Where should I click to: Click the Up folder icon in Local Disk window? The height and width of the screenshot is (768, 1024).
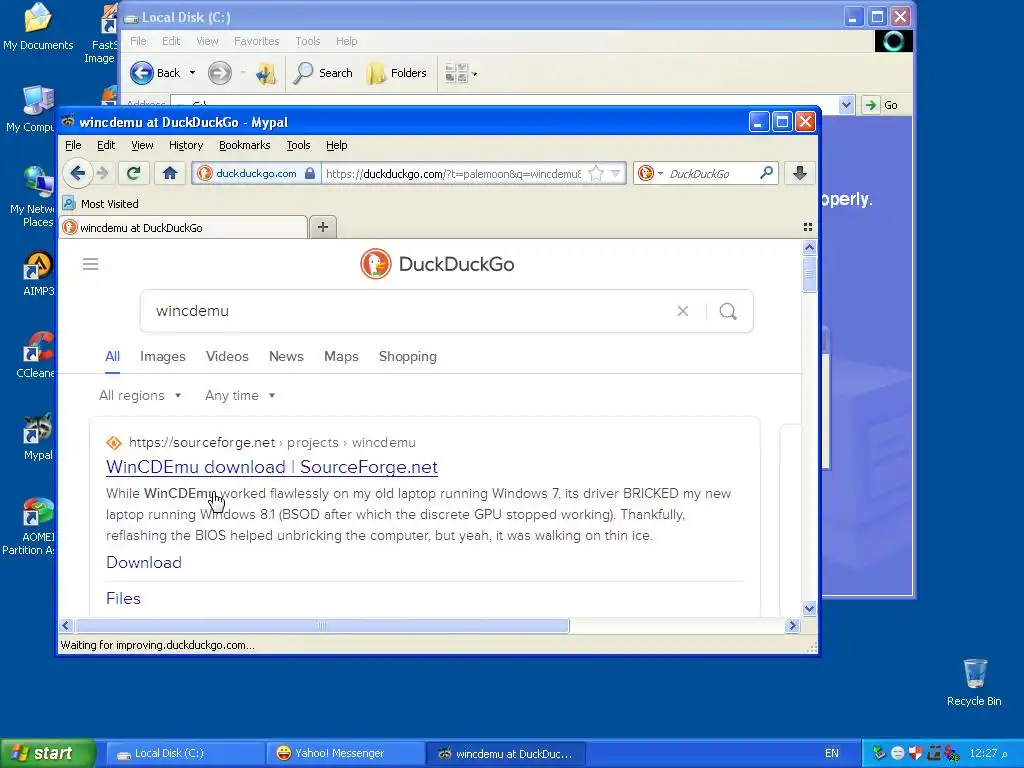click(266, 73)
